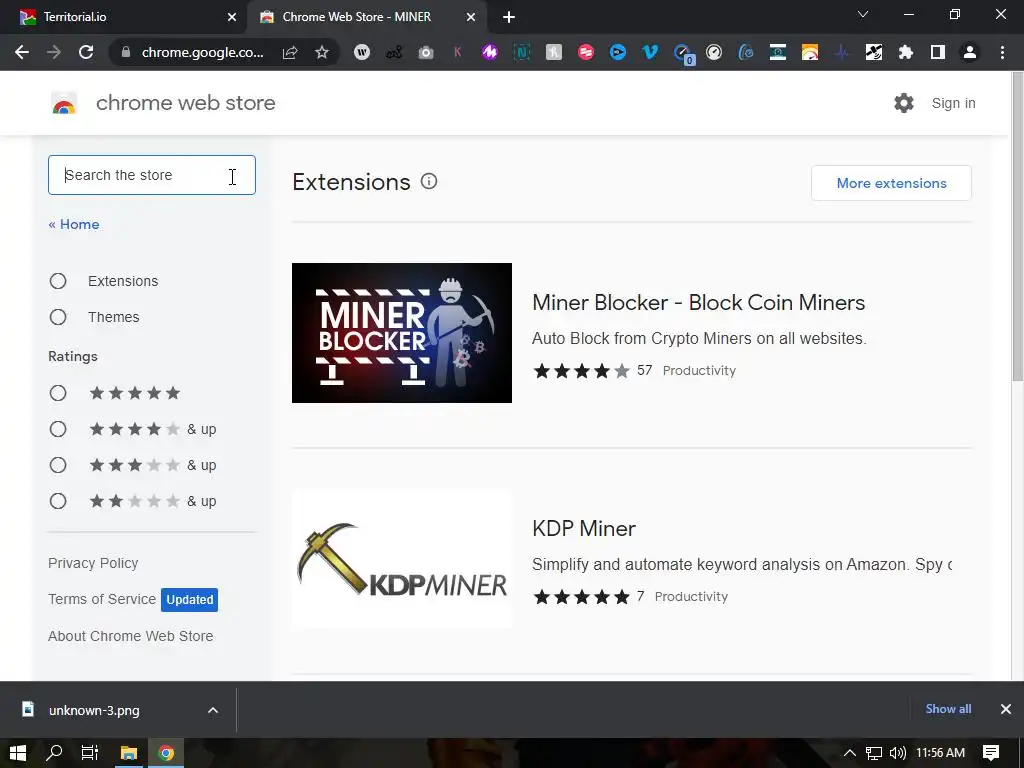Image resolution: width=1024 pixels, height=768 pixels.
Task: Select the Themes radio filter
Action: 58,317
